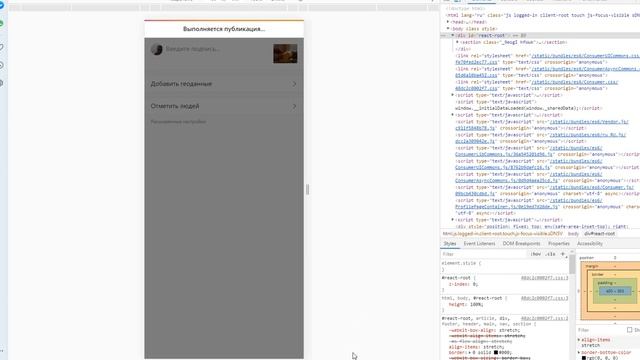Expand the last script node before fixed div
Image resolution: width=640 pixels, height=360 pixels.
[x=453, y=220]
